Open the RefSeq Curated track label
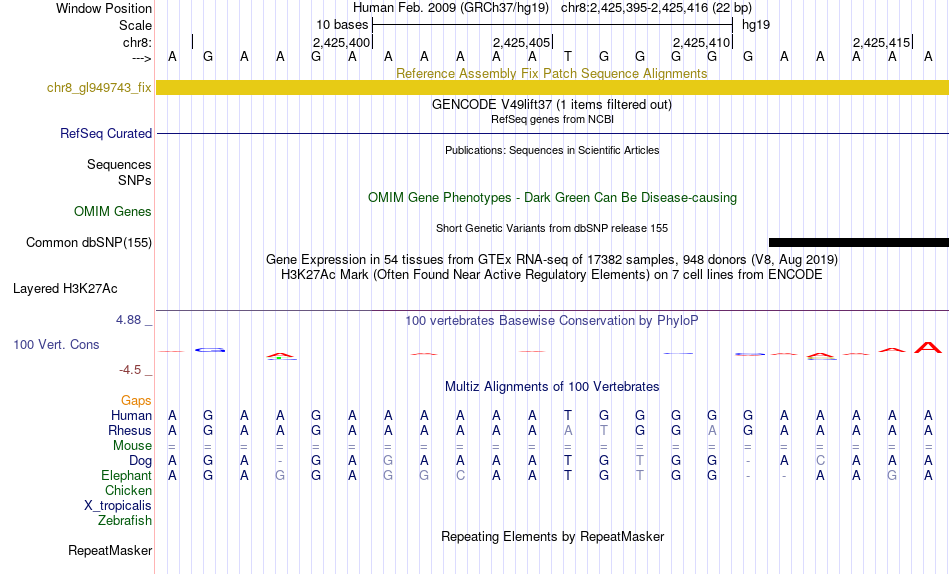This screenshot has height=574, width=950. click(106, 133)
